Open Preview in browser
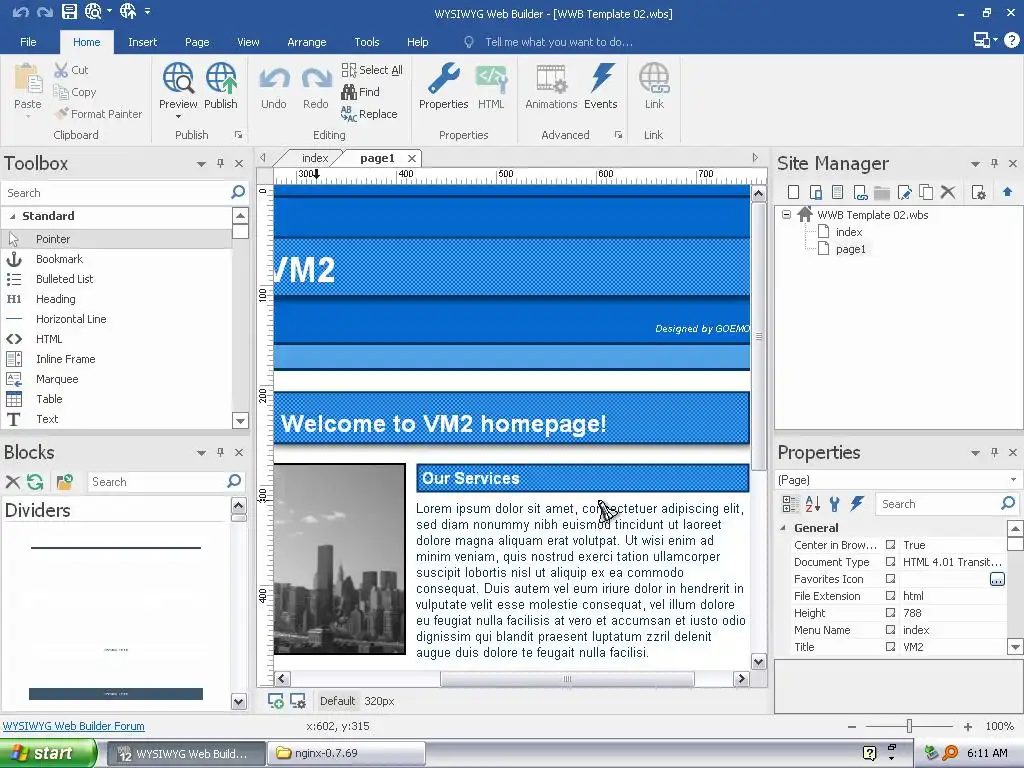The image size is (1024, 768). tap(178, 78)
